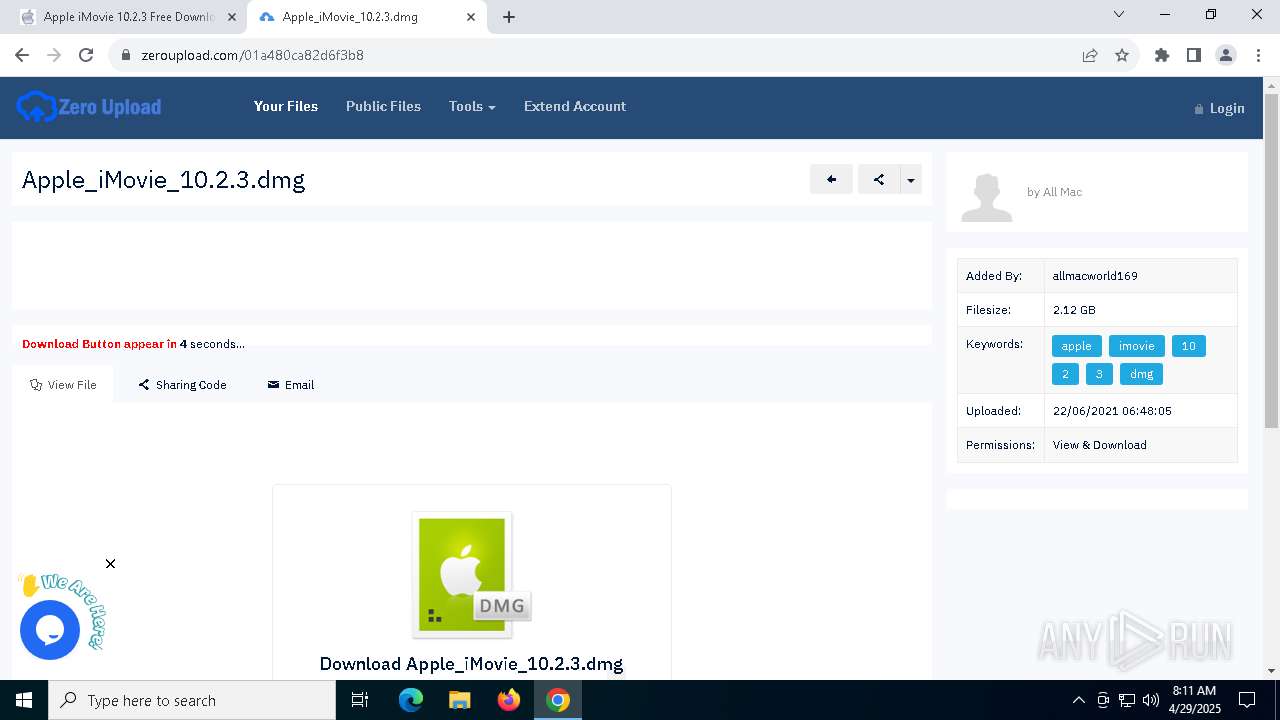This screenshot has height=720, width=1280.
Task: Launch Firefox from taskbar
Action: pyautogui.click(x=509, y=700)
